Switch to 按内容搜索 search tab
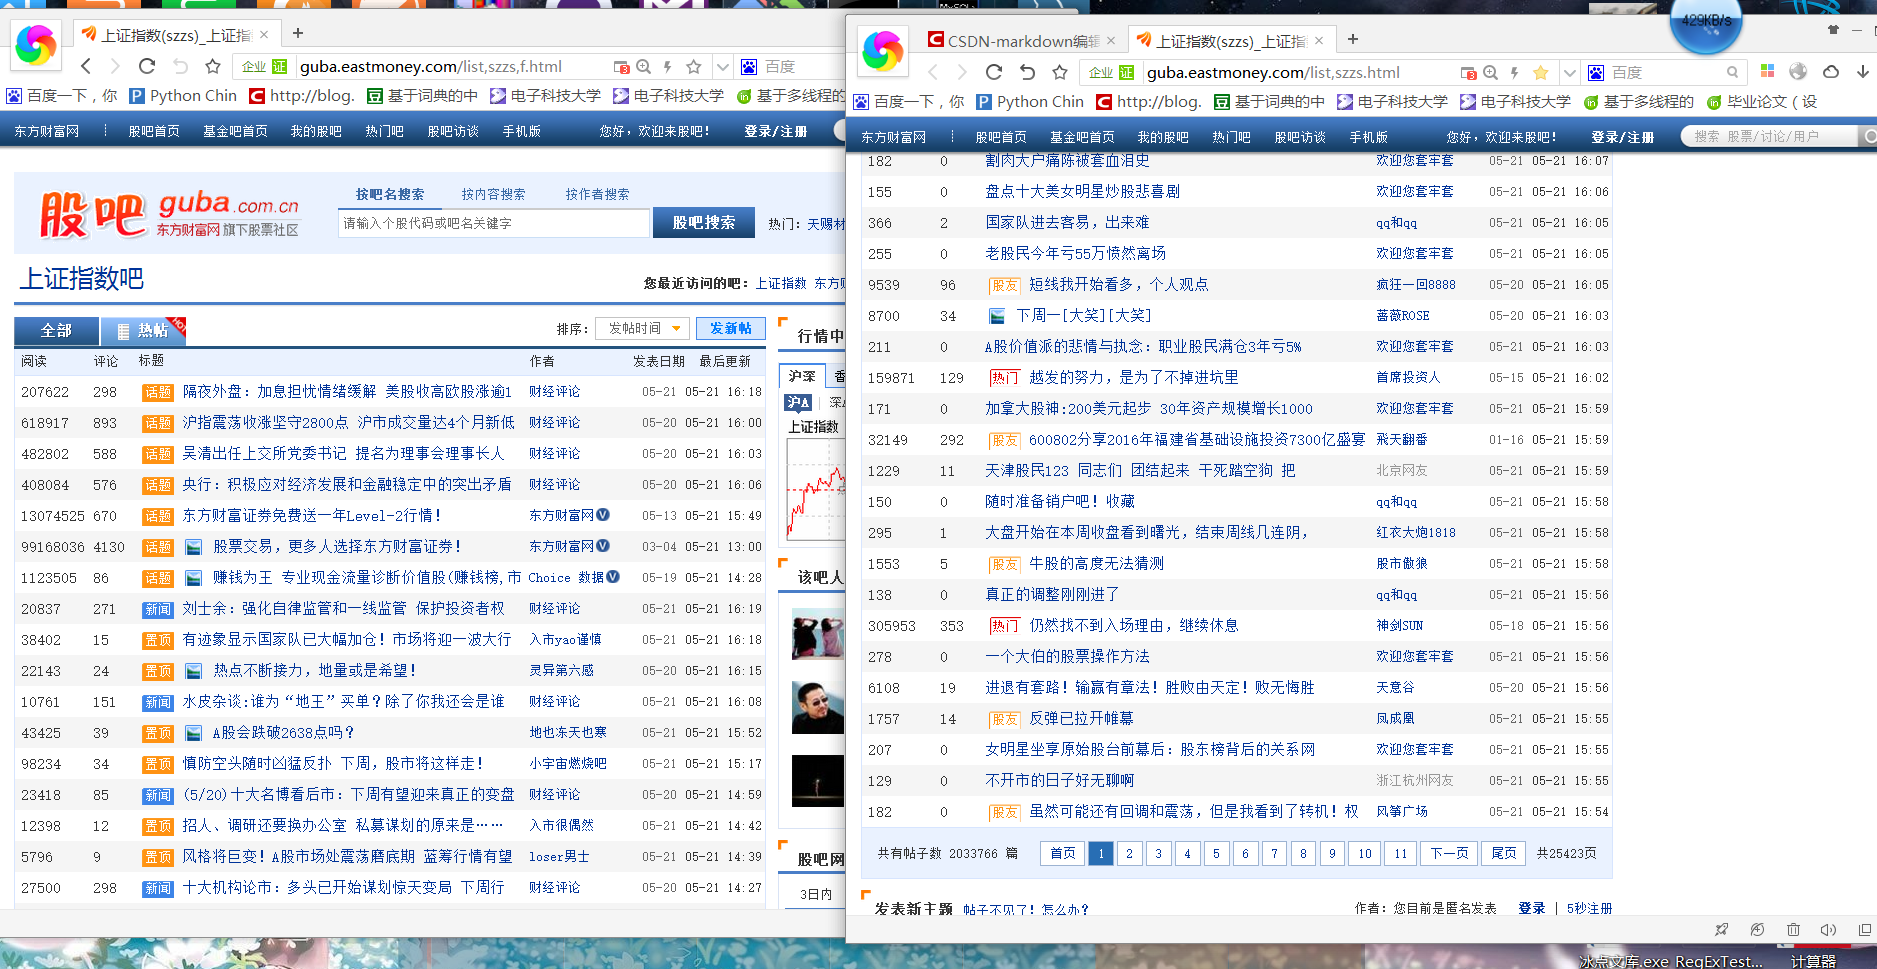The image size is (1877, 969). [x=493, y=194]
